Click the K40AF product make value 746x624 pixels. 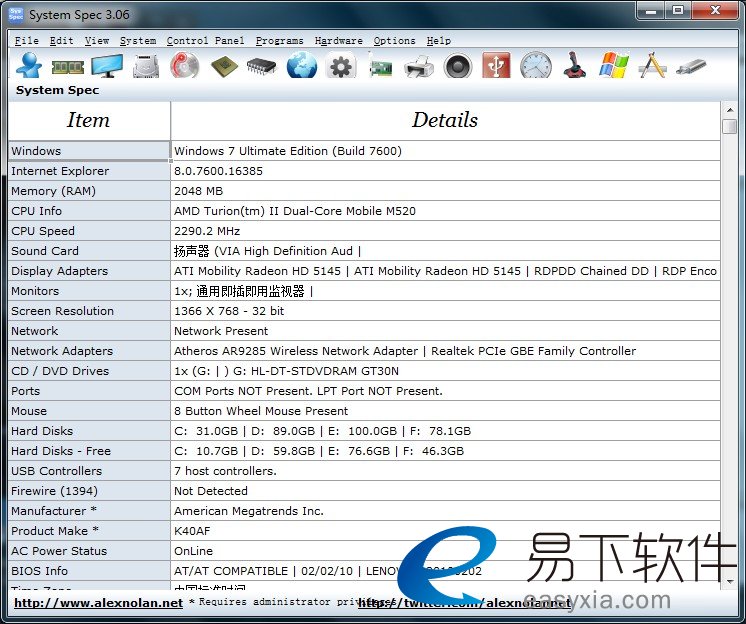tap(192, 530)
